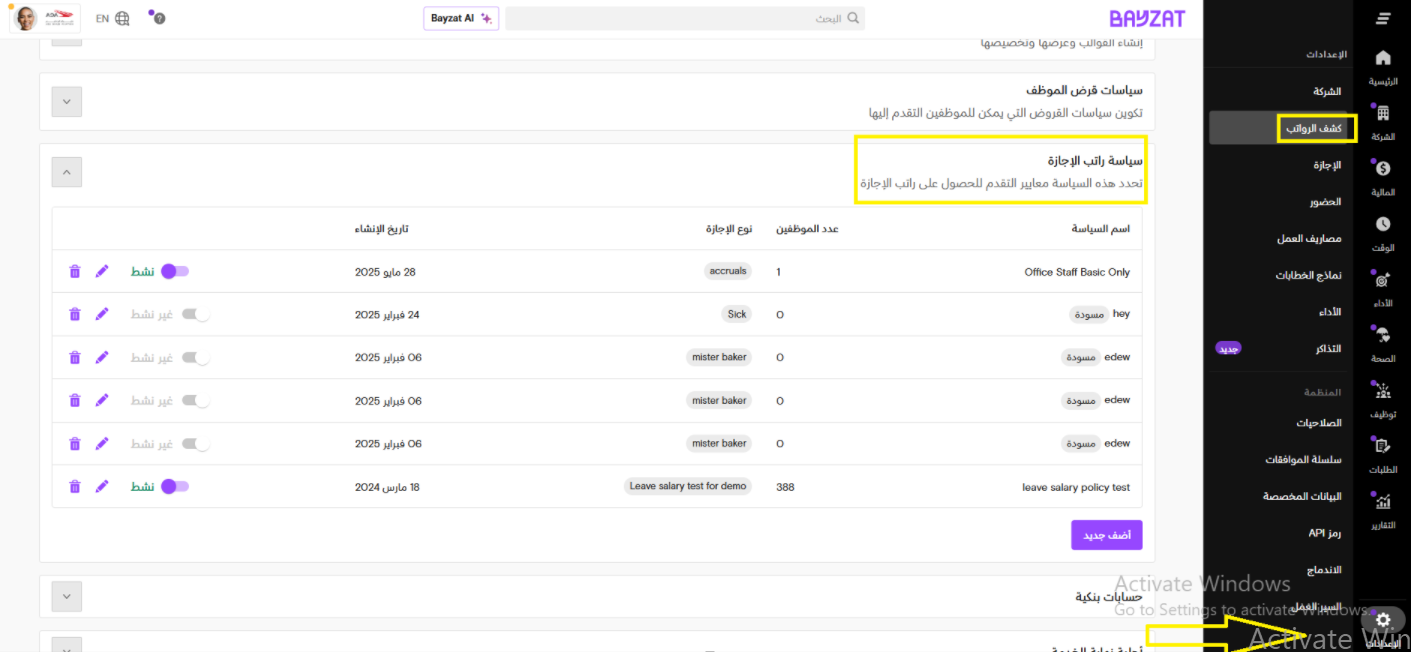Open the توظيف recruitment icon
Image resolution: width=1411 pixels, height=652 pixels.
1383,391
